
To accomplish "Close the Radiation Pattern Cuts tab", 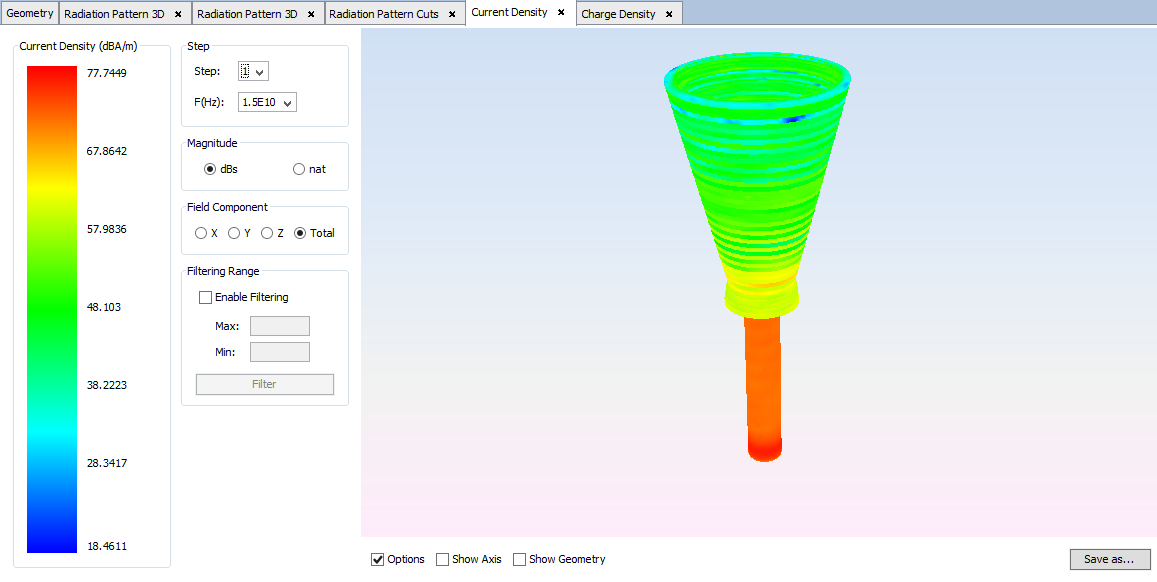I will pyautogui.click(x=452, y=14).
